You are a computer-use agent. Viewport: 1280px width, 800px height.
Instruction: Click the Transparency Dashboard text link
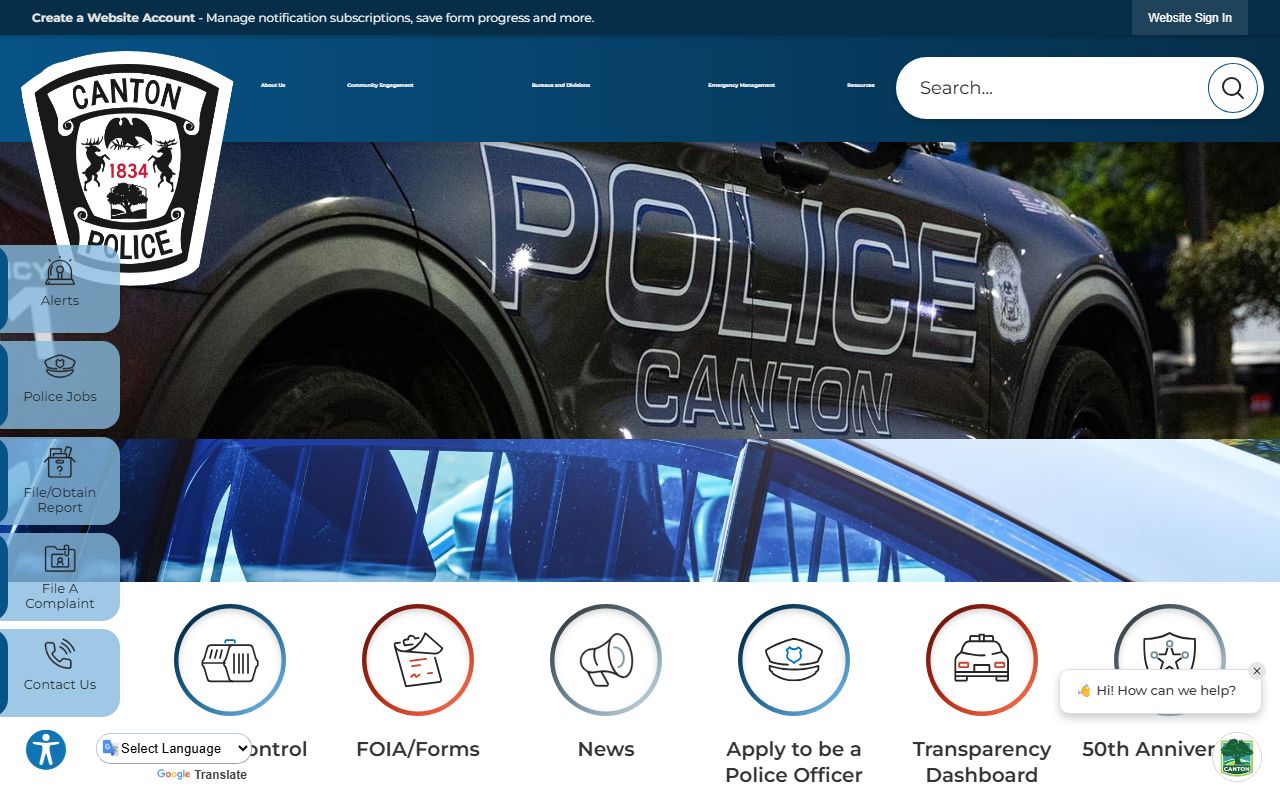pos(982,762)
